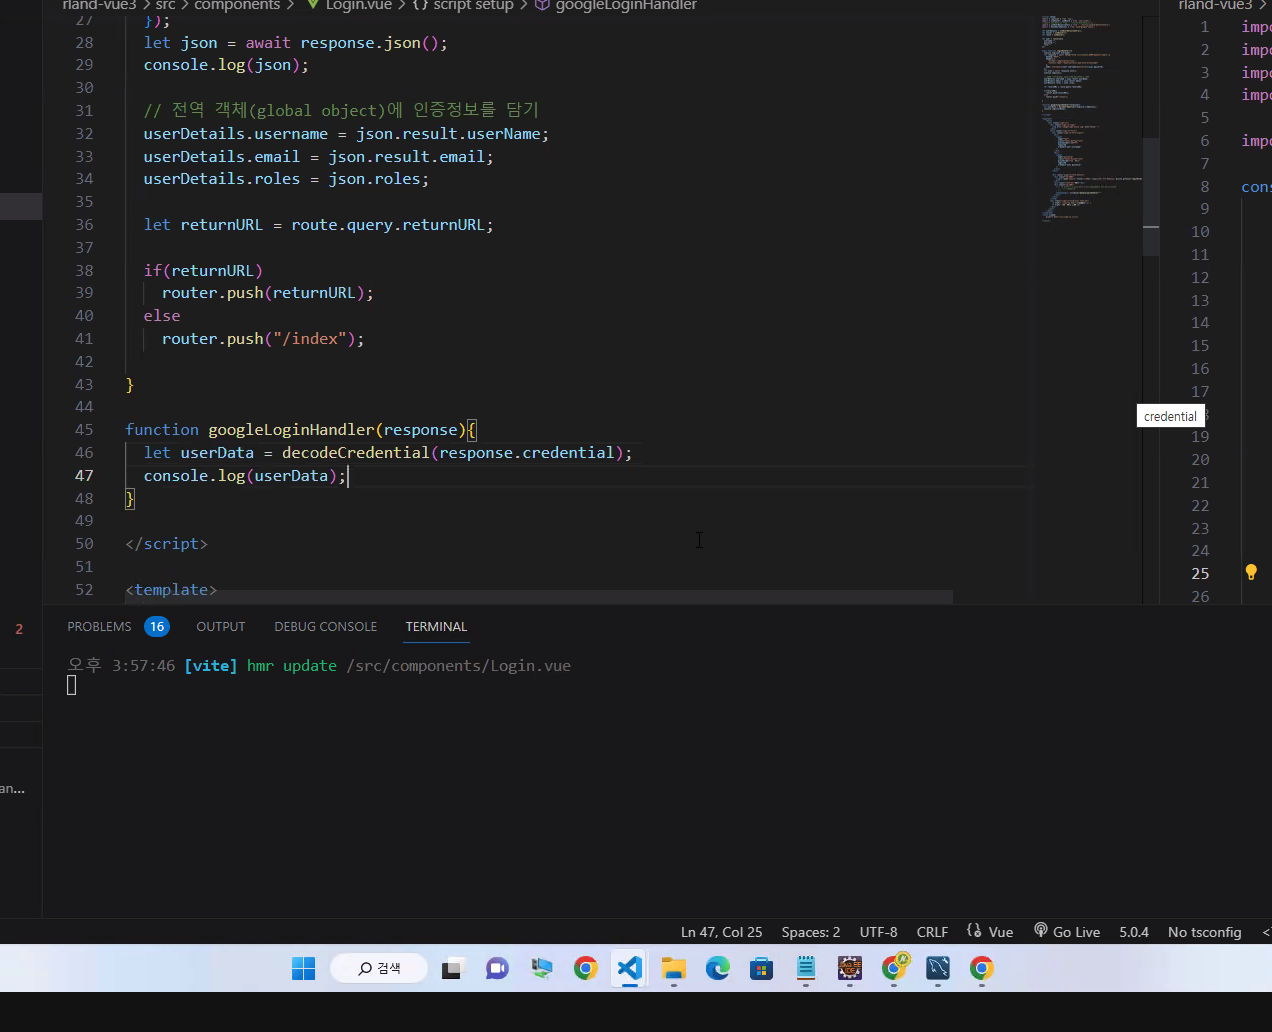Click the horizontal scrollbar under the editor
1272x1032 pixels.
(538, 596)
